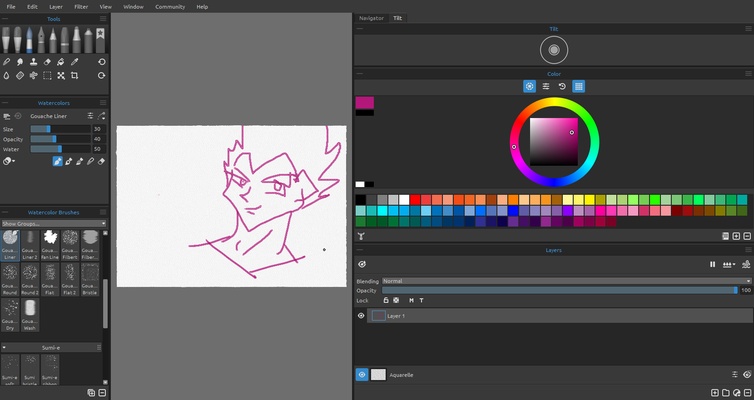Duplicate brush preset in Watercolor Brushes panel
The height and width of the screenshot is (400, 754).
coord(91,393)
